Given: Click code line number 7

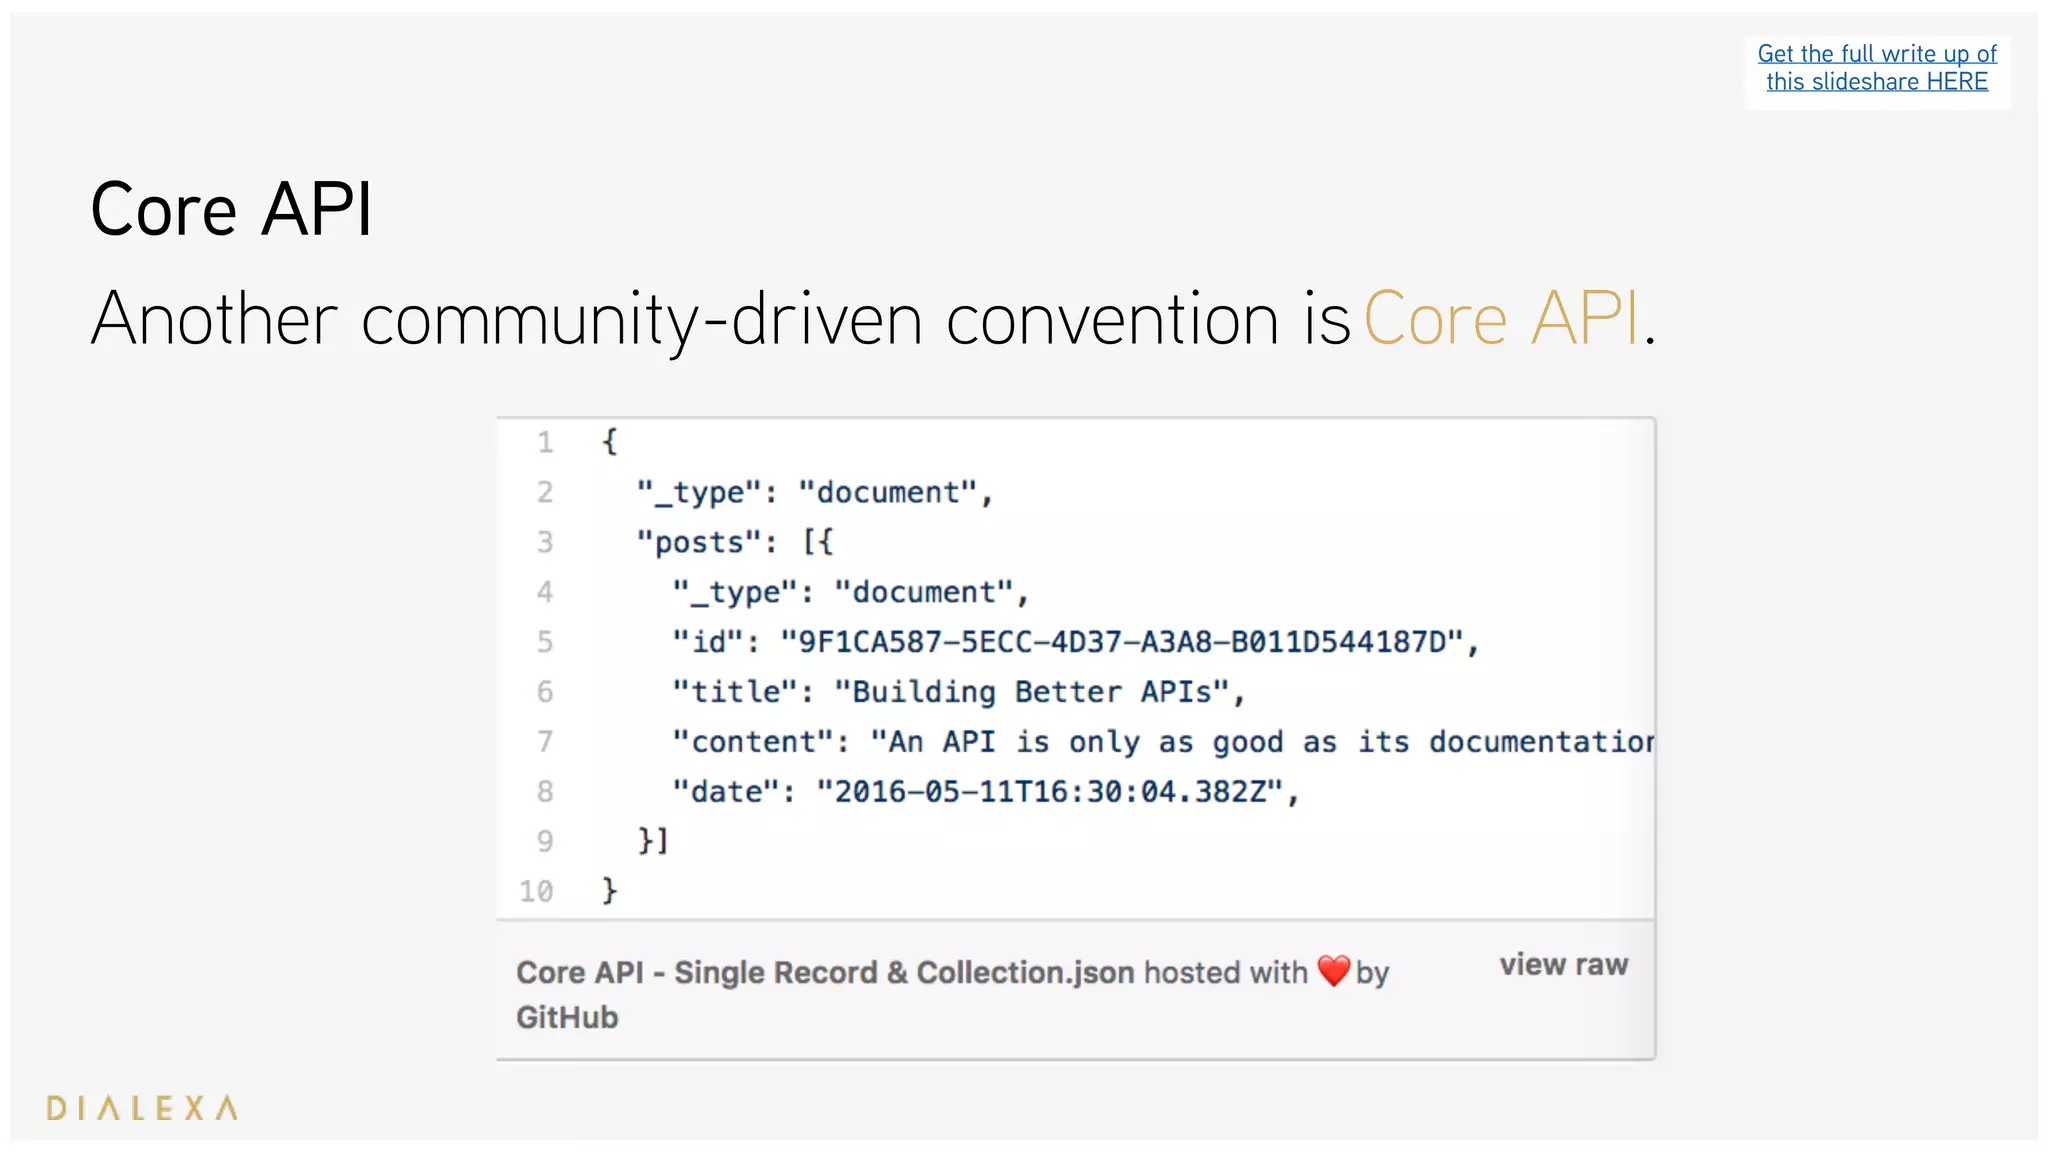Looking at the screenshot, I should tap(545, 742).
